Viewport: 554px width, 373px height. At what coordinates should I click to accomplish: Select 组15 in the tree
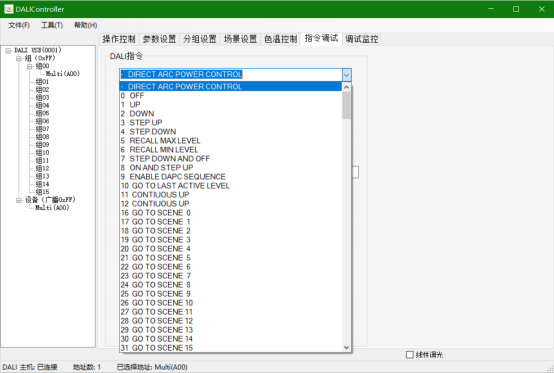pyautogui.click(x=42, y=192)
